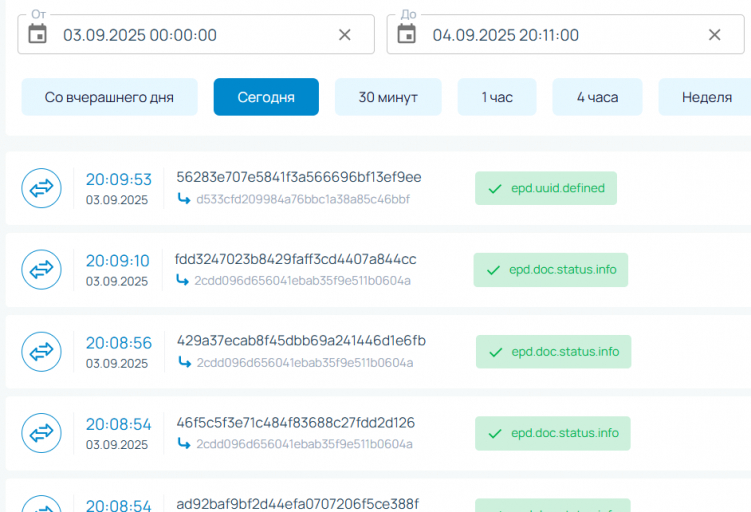This screenshot has height=512, width=751.
Task: Clear the До date 04.09.2025 20:11:00
Action: (x=715, y=34)
